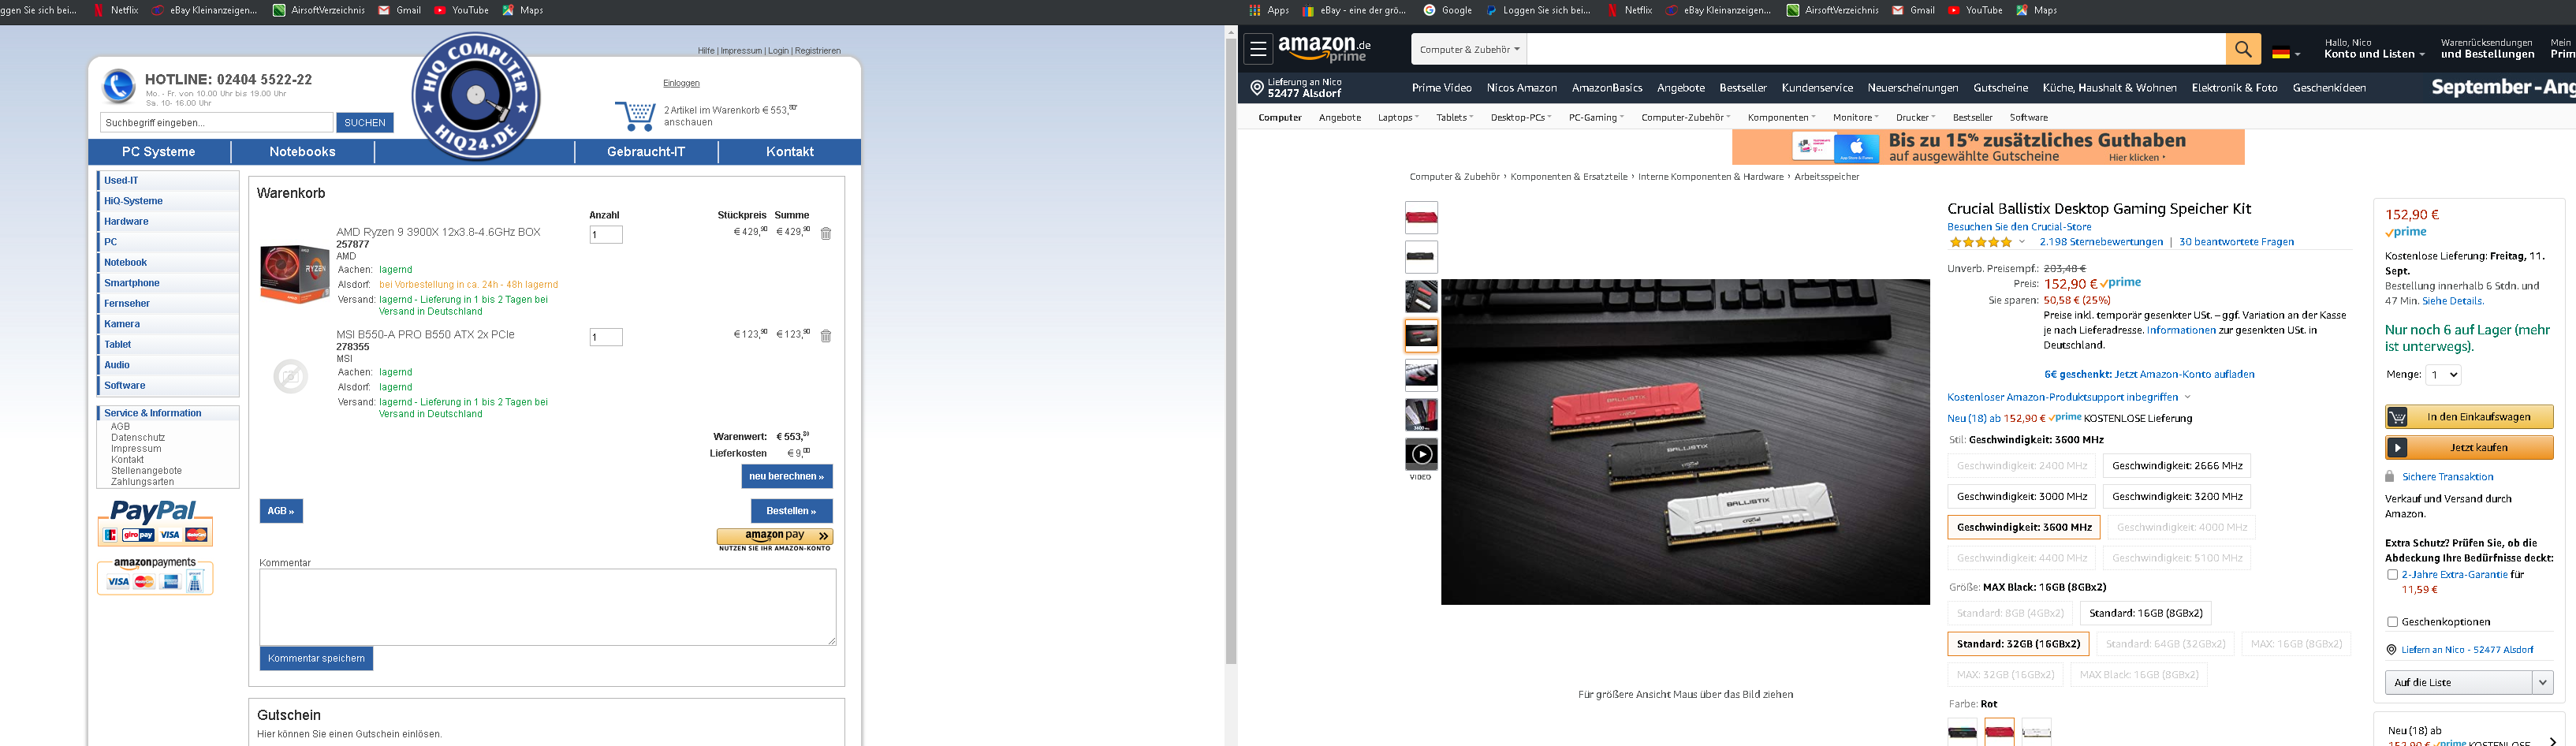
Task: Play the product video thumbnail
Action: [x=1421, y=455]
